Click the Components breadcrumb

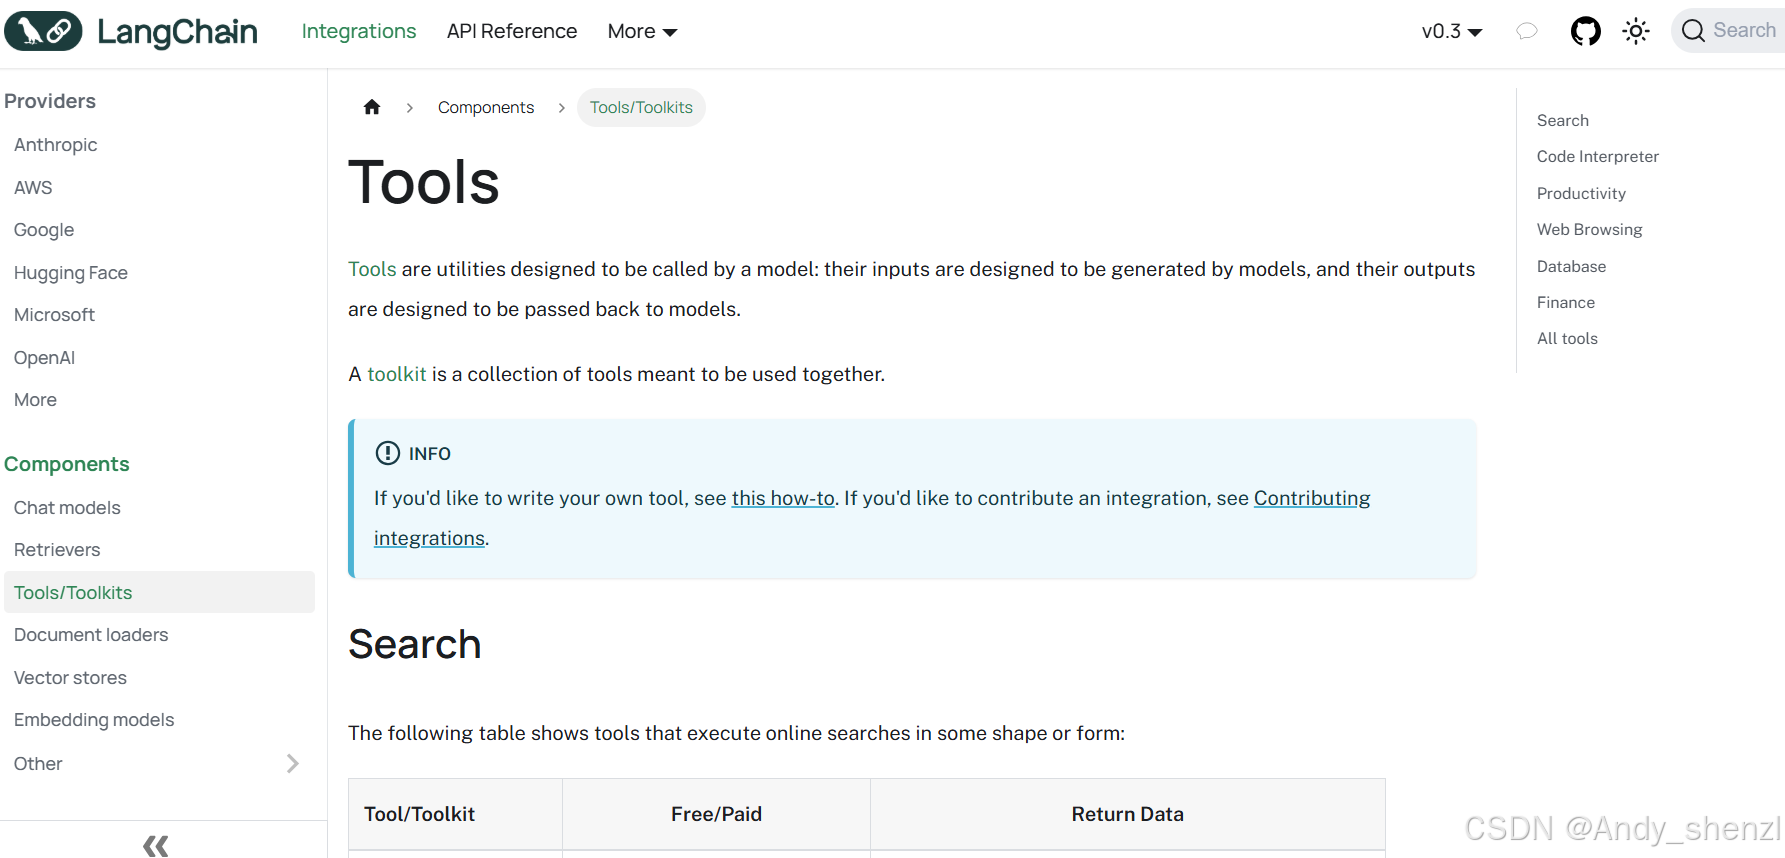(486, 107)
